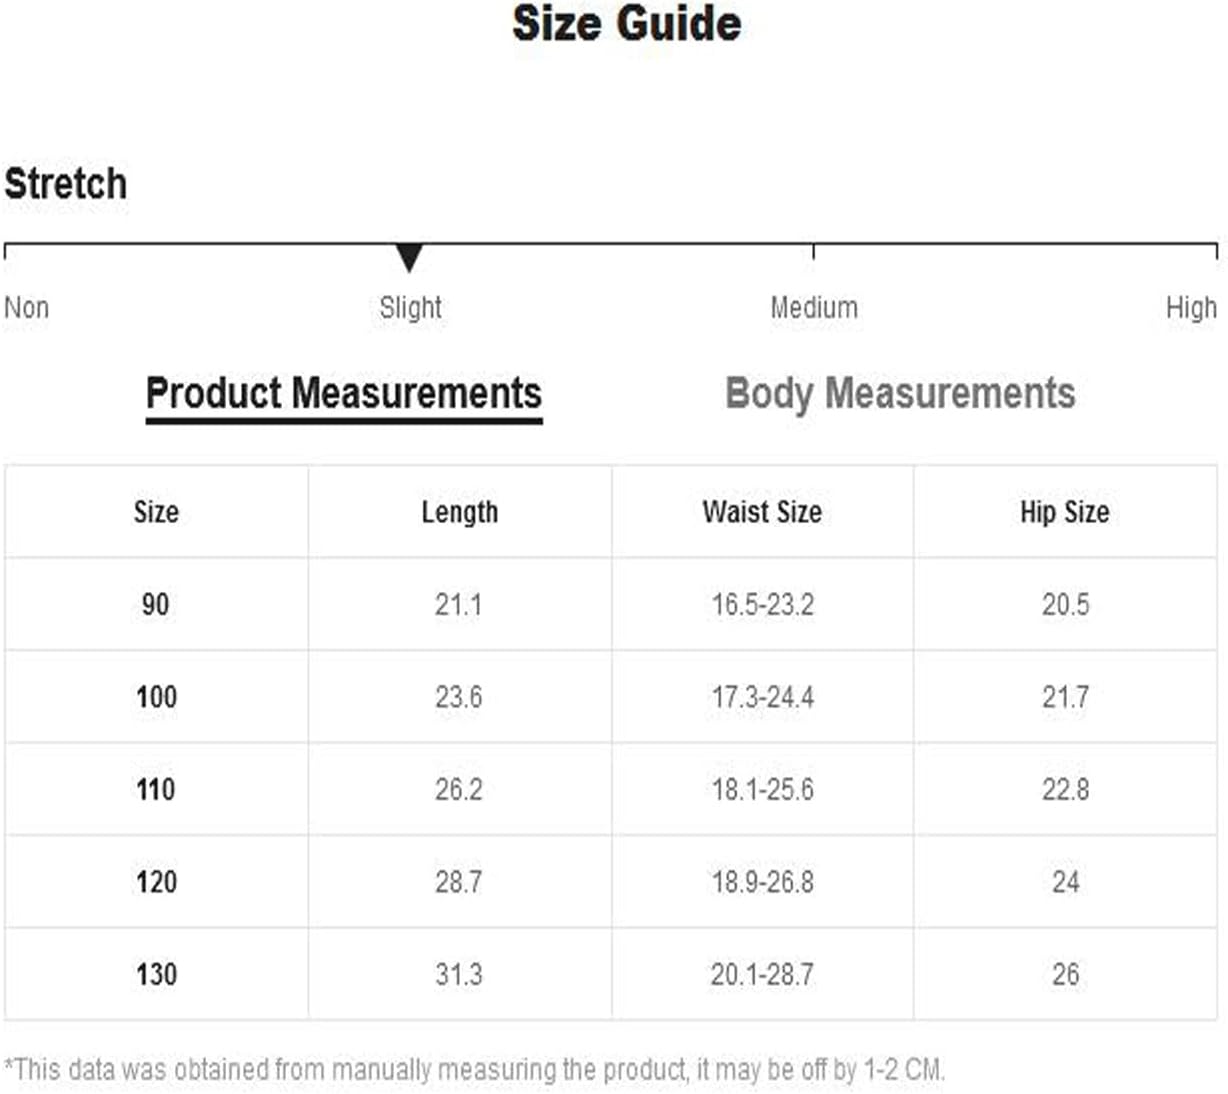This screenshot has height=1094, width=1228.
Task: Select the Size column header
Action: point(156,512)
